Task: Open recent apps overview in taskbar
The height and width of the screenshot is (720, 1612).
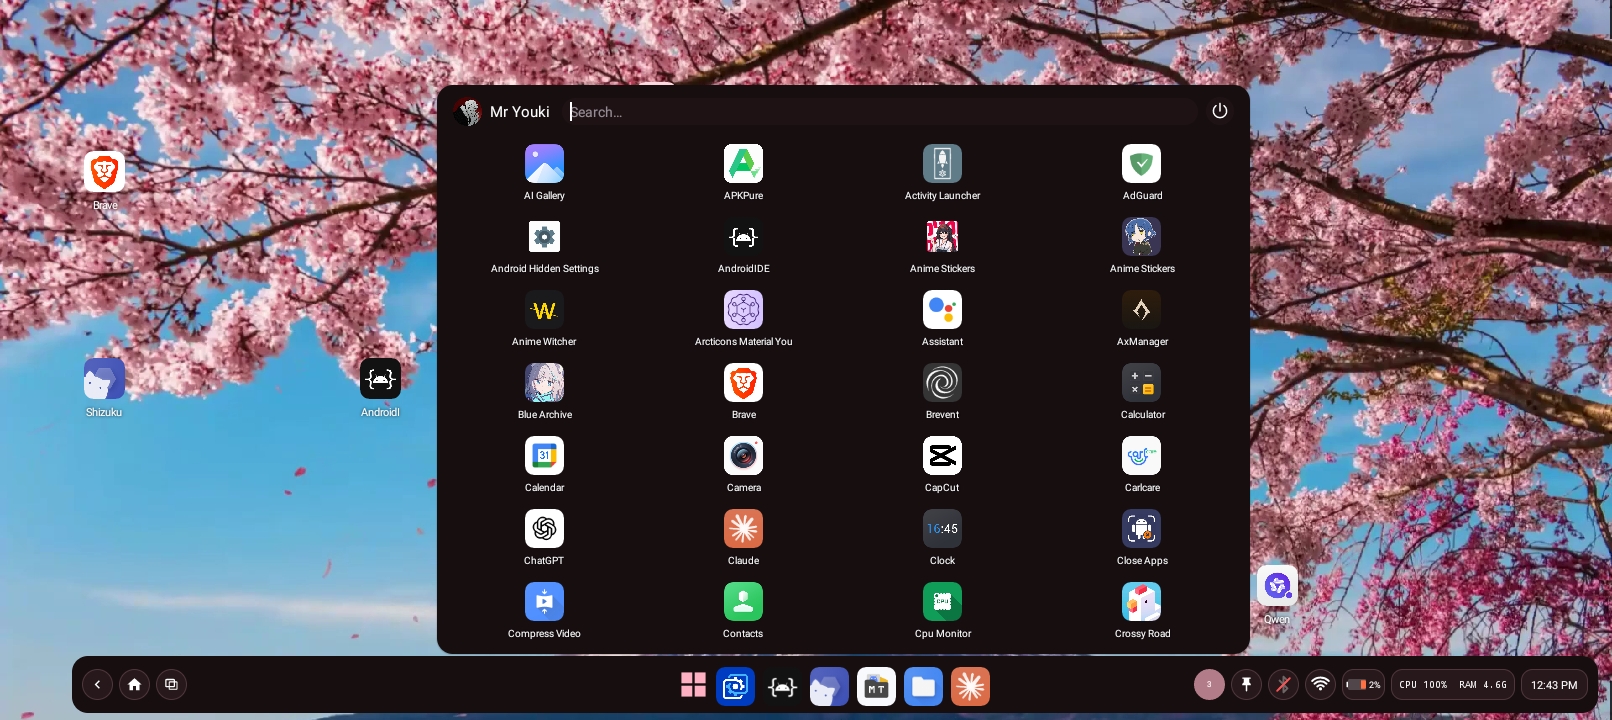Action: (x=171, y=685)
